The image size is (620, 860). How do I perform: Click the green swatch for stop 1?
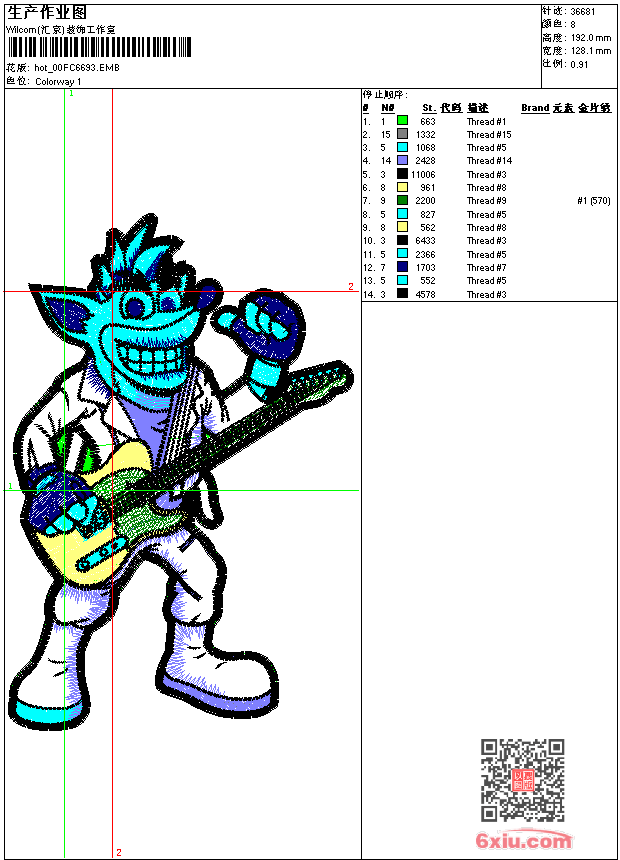402,120
